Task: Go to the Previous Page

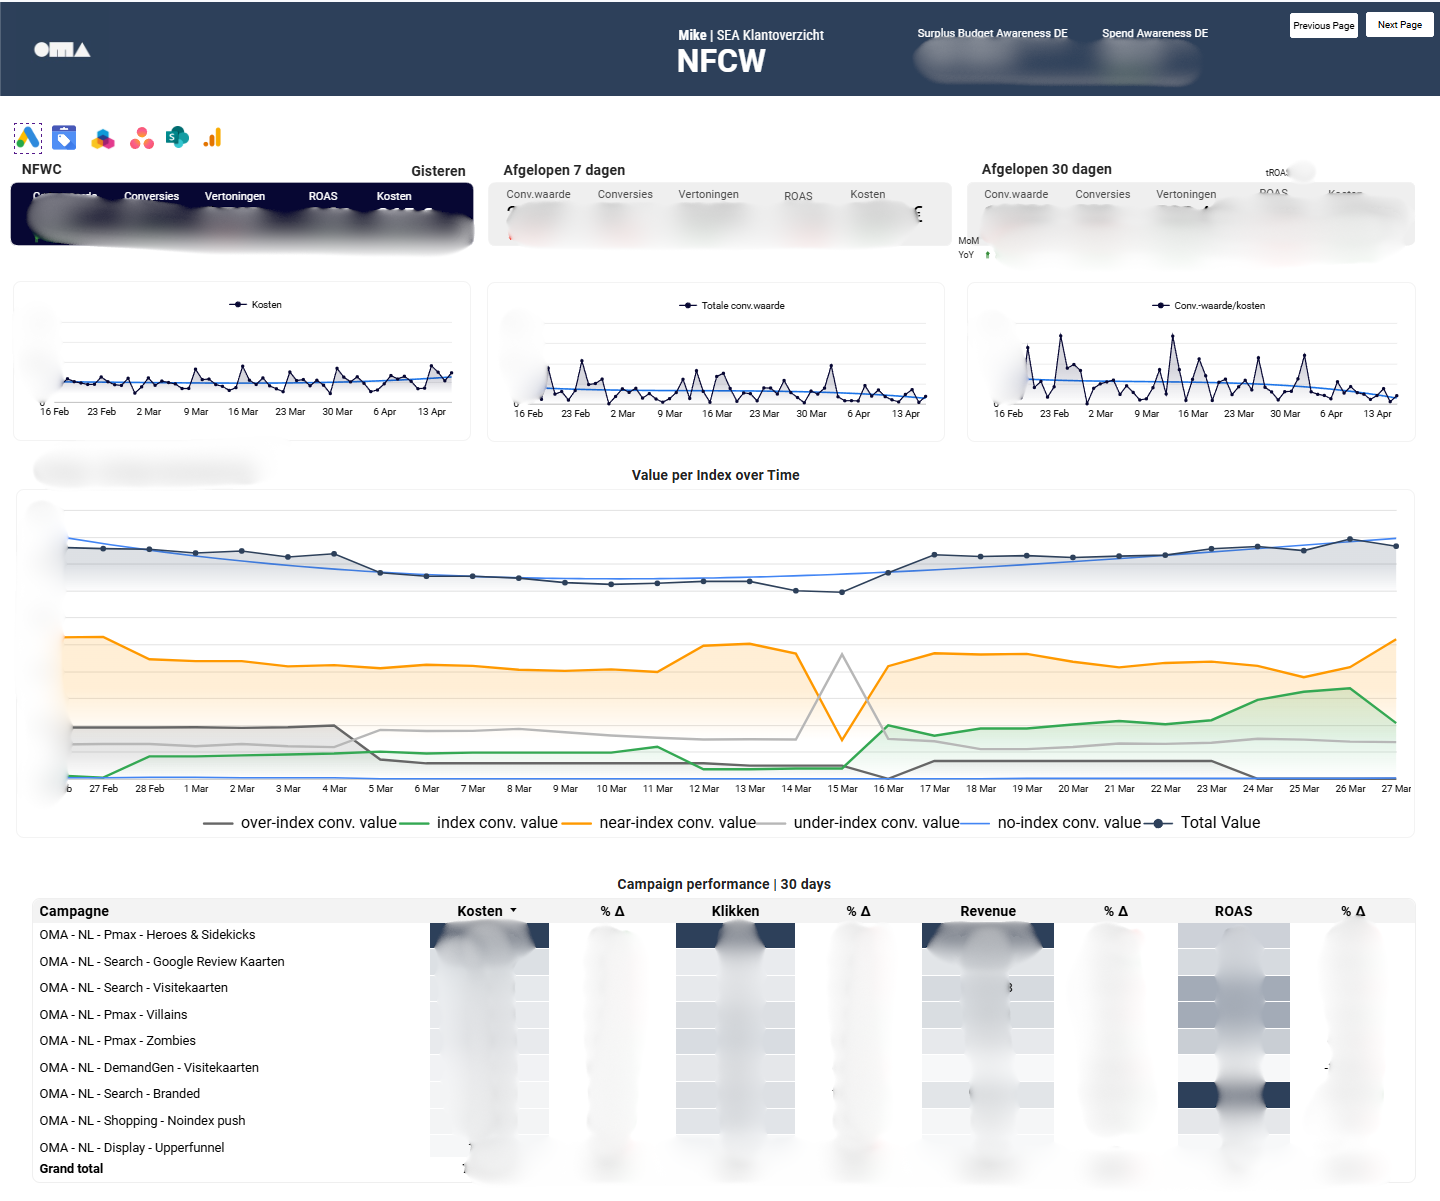Action: click(x=1323, y=26)
